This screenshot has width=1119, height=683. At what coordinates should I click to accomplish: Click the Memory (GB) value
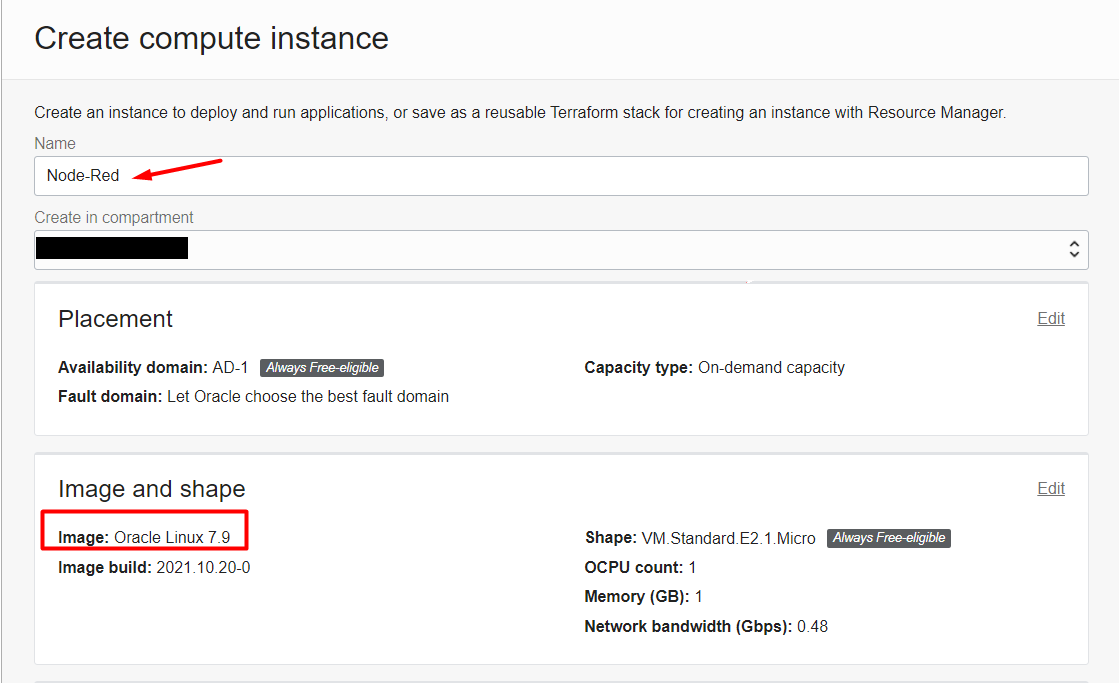pyautogui.click(x=699, y=596)
